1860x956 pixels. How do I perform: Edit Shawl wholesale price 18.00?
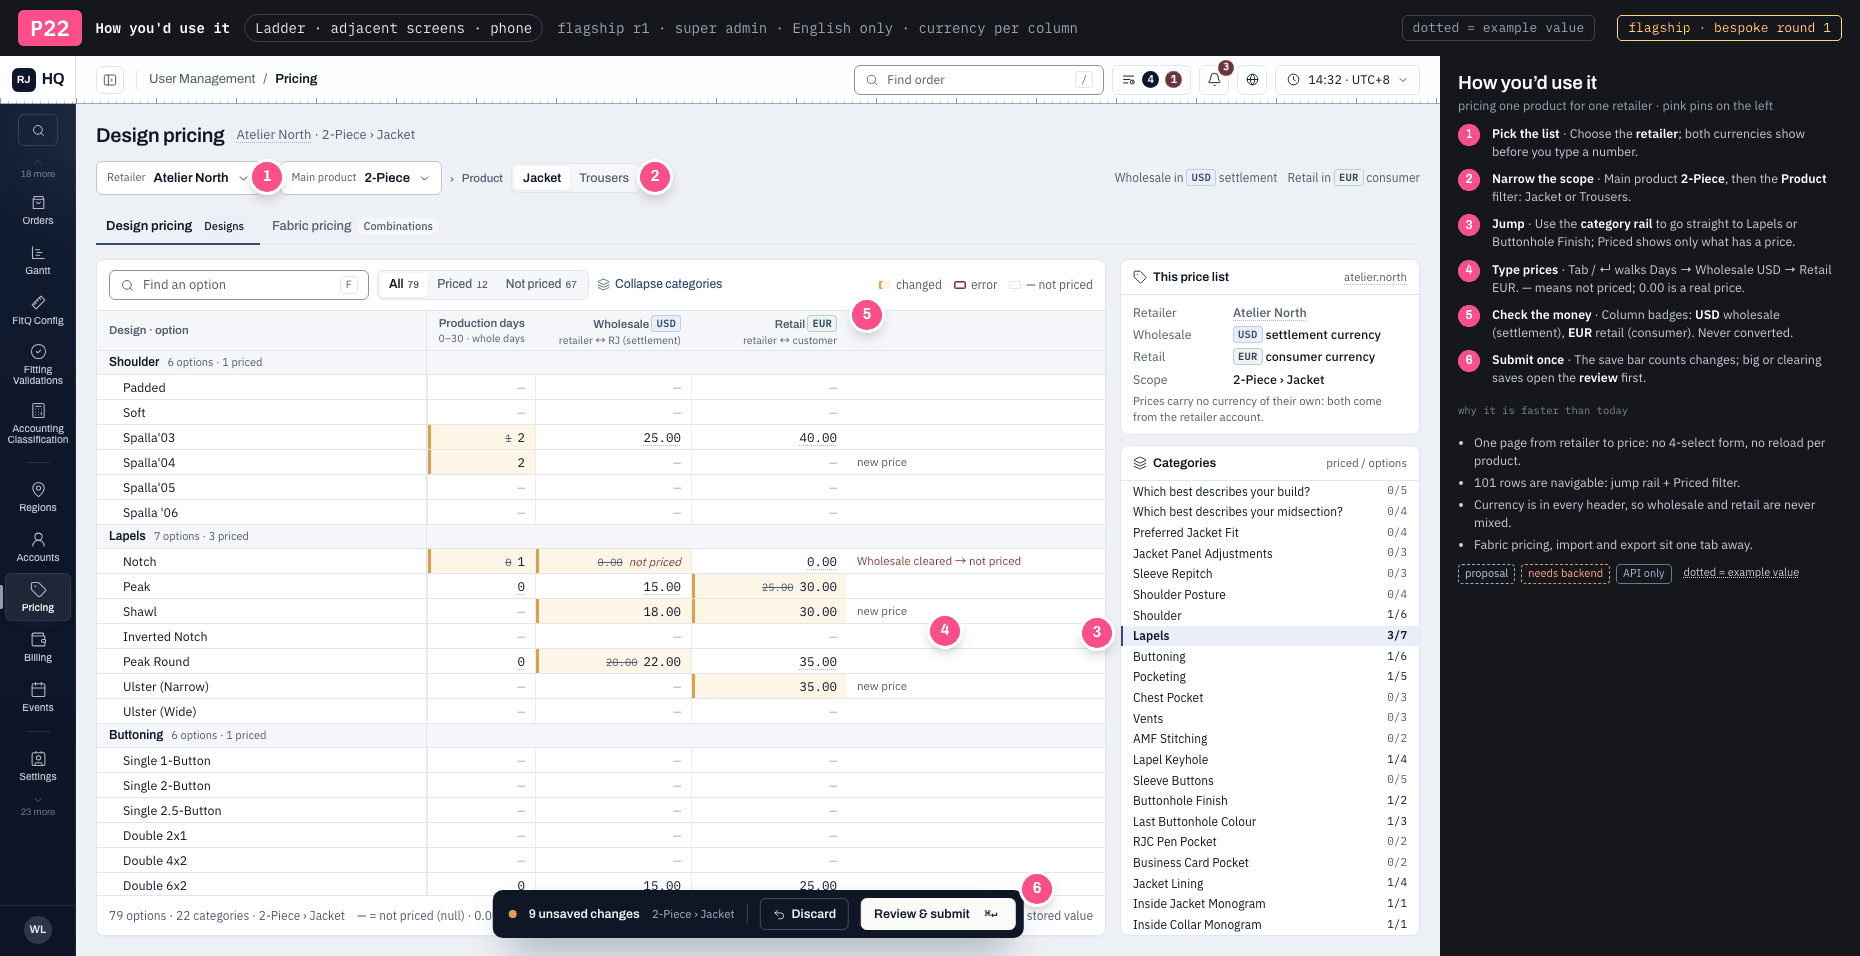[614, 612]
